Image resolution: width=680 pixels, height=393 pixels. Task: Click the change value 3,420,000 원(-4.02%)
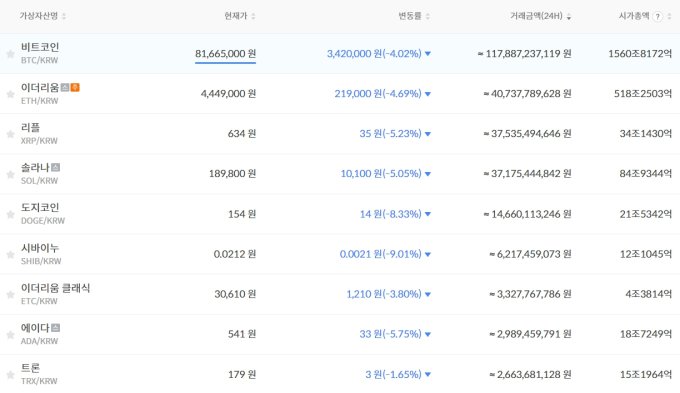(x=374, y=53)
